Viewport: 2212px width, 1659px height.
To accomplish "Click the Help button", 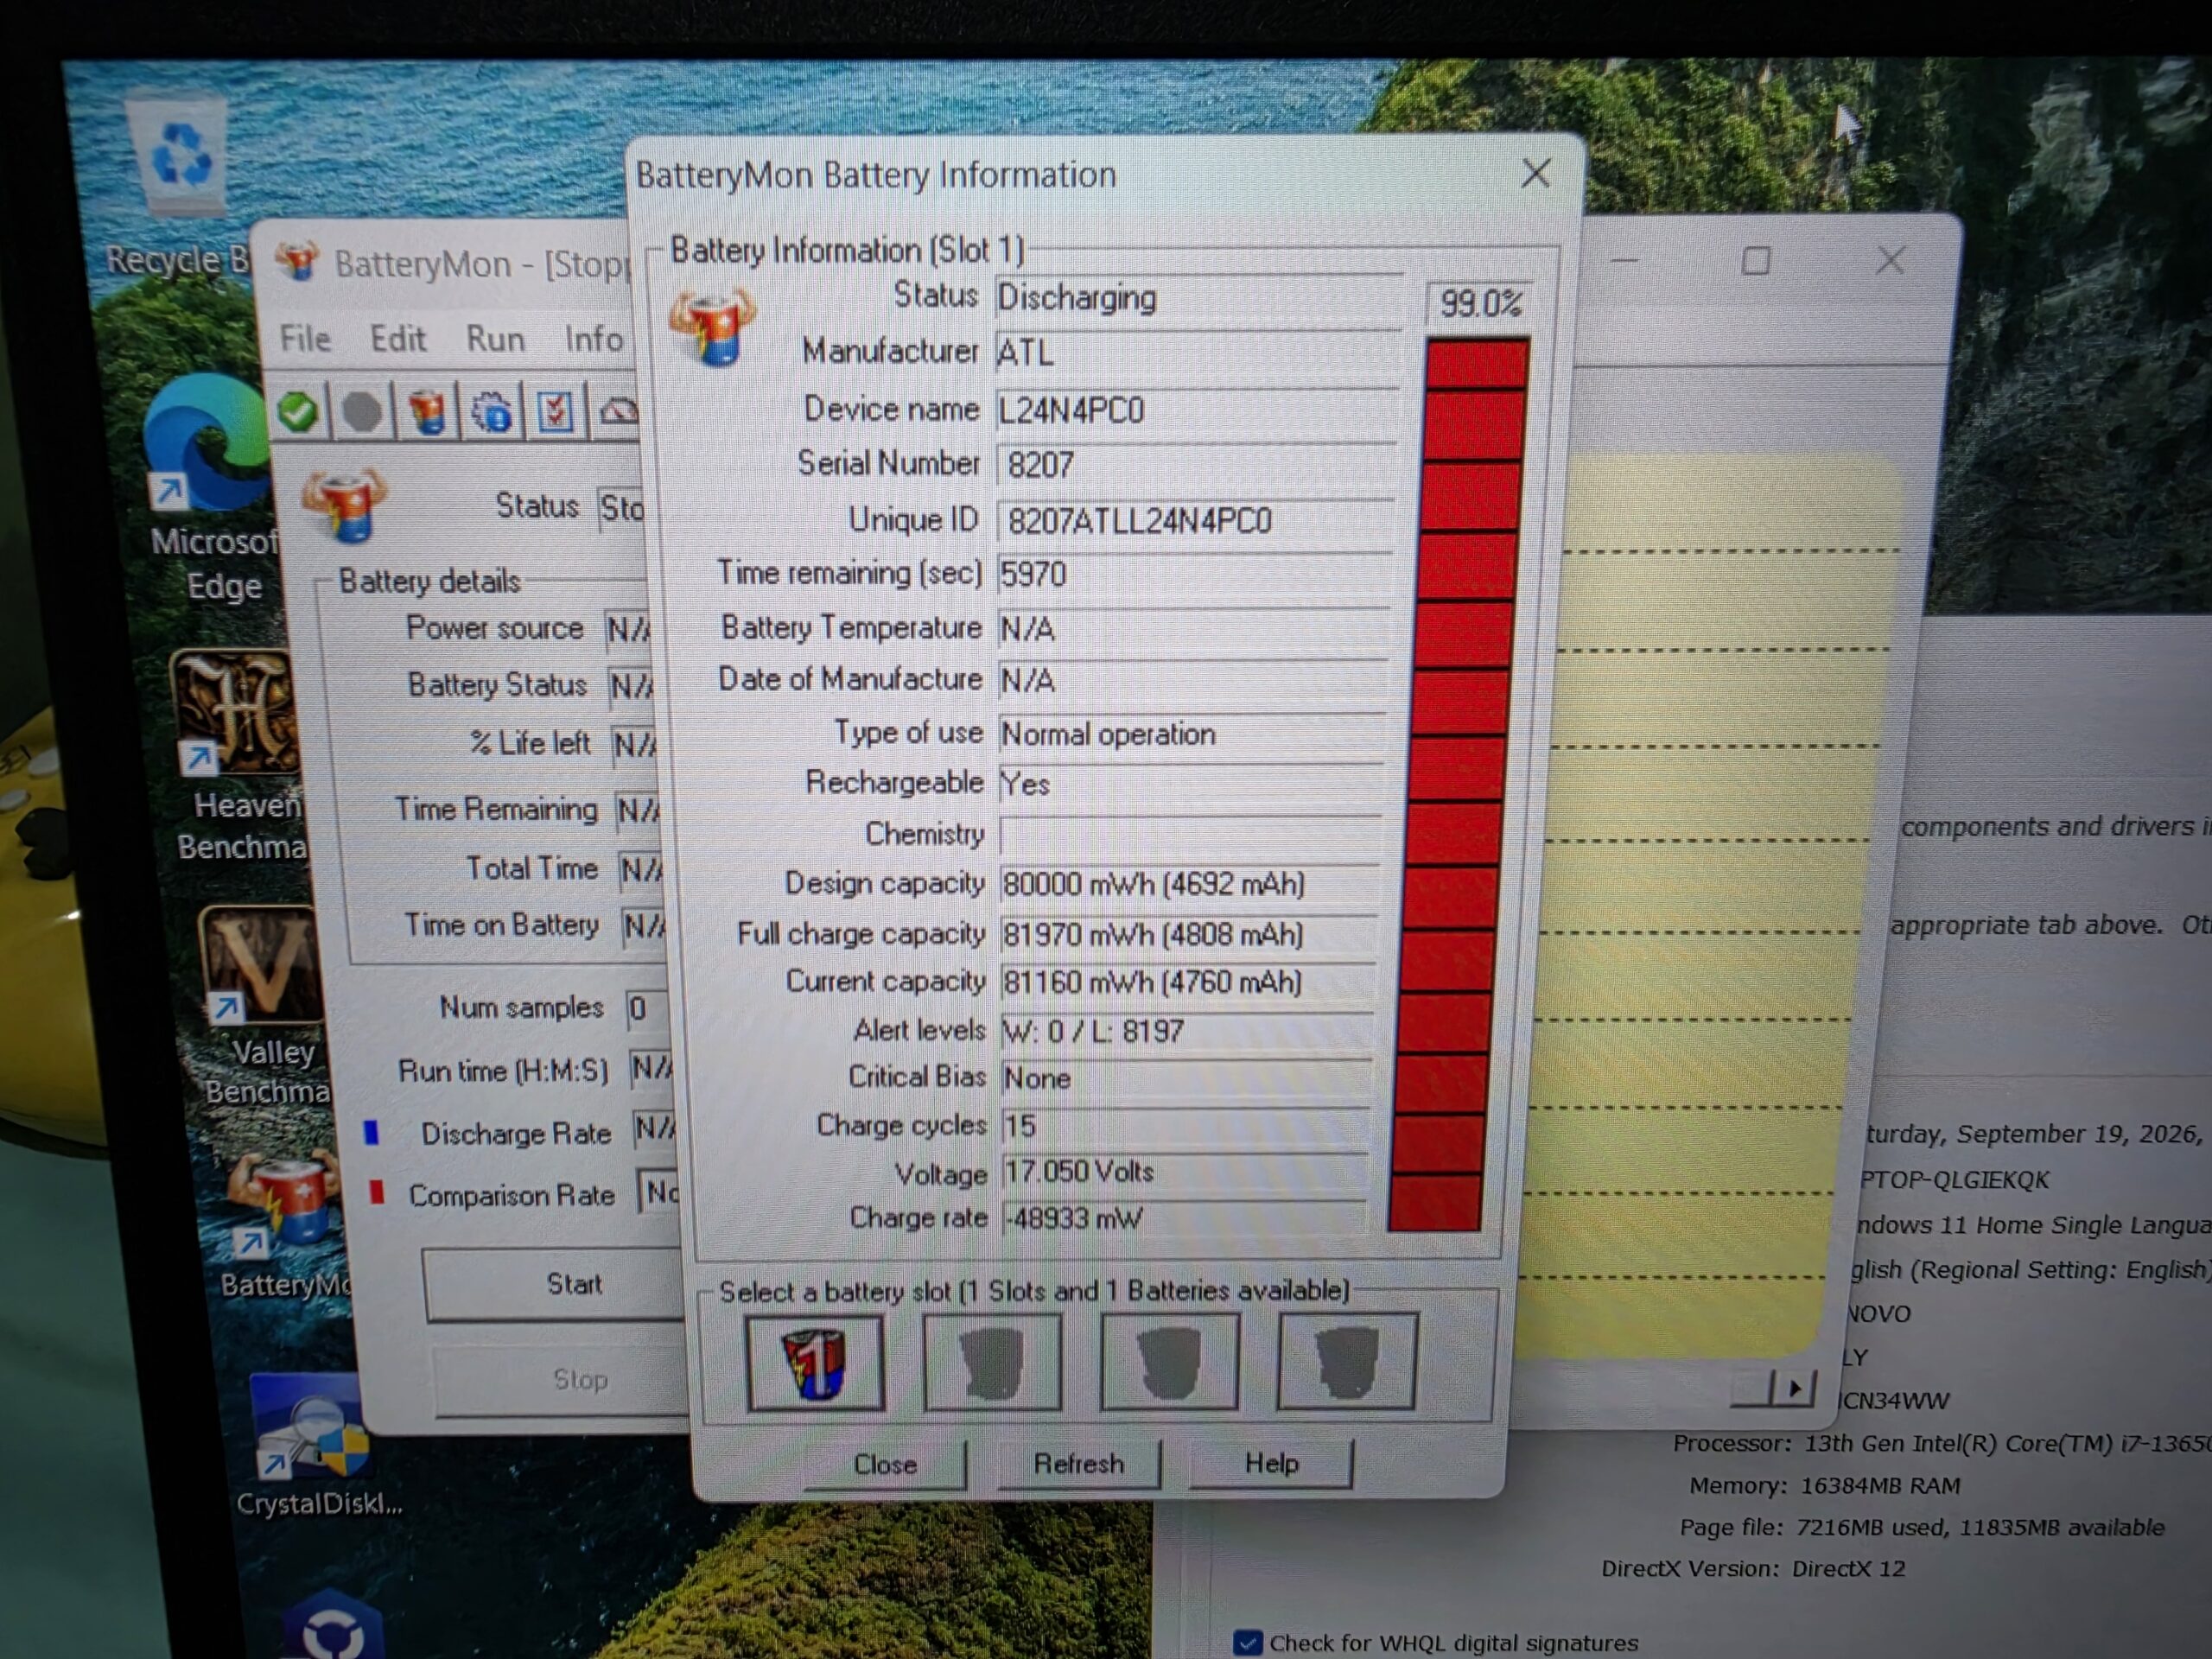I will (x=1271, y=1463).
